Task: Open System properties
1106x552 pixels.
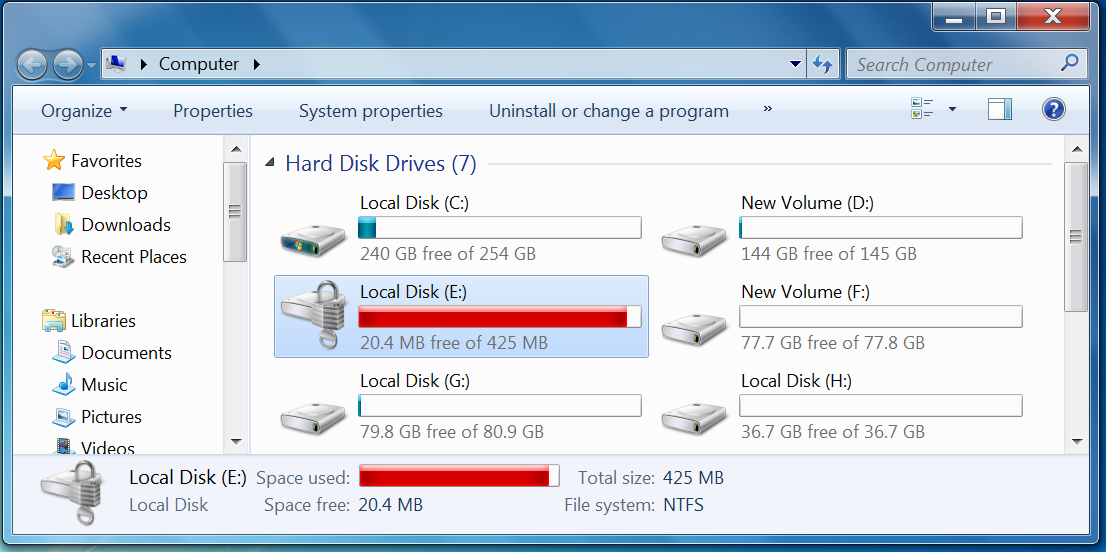Action: (x=371, y=111)
